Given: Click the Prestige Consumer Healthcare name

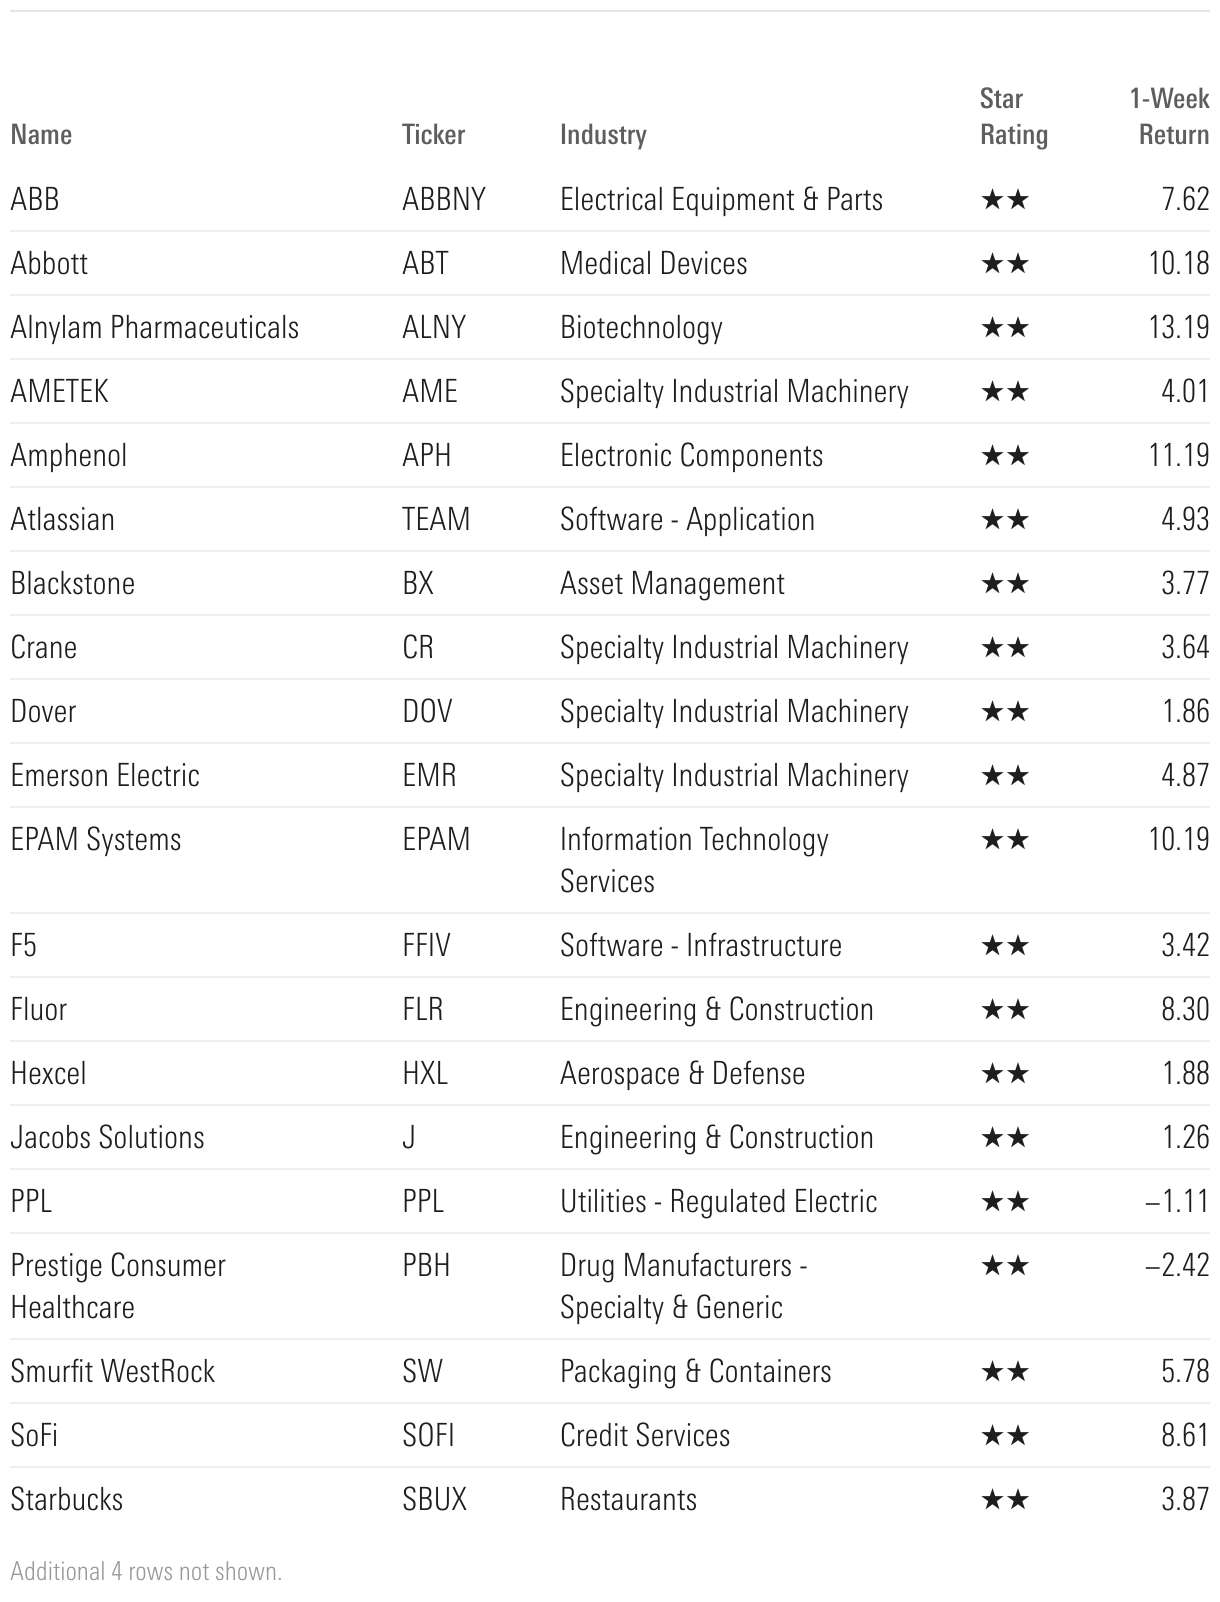Looking at the screenshot, I should tap(118, 1286).
